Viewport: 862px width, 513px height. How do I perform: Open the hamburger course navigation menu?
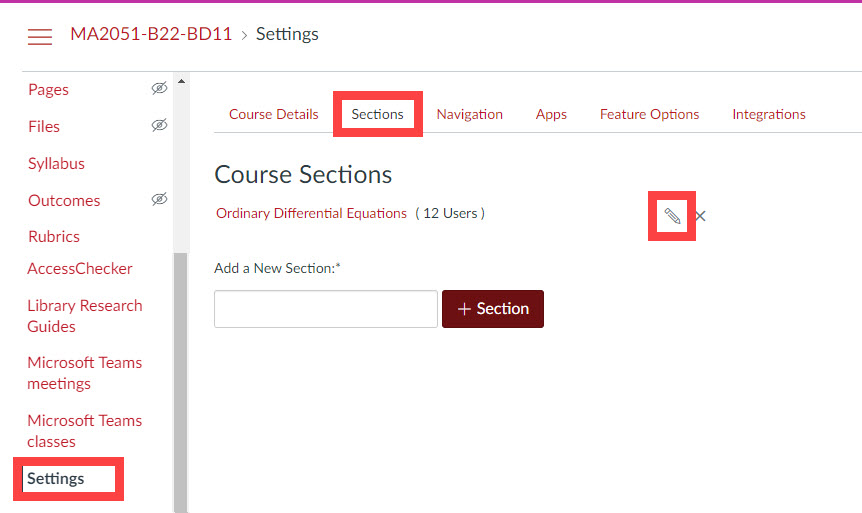coord(40,37)
